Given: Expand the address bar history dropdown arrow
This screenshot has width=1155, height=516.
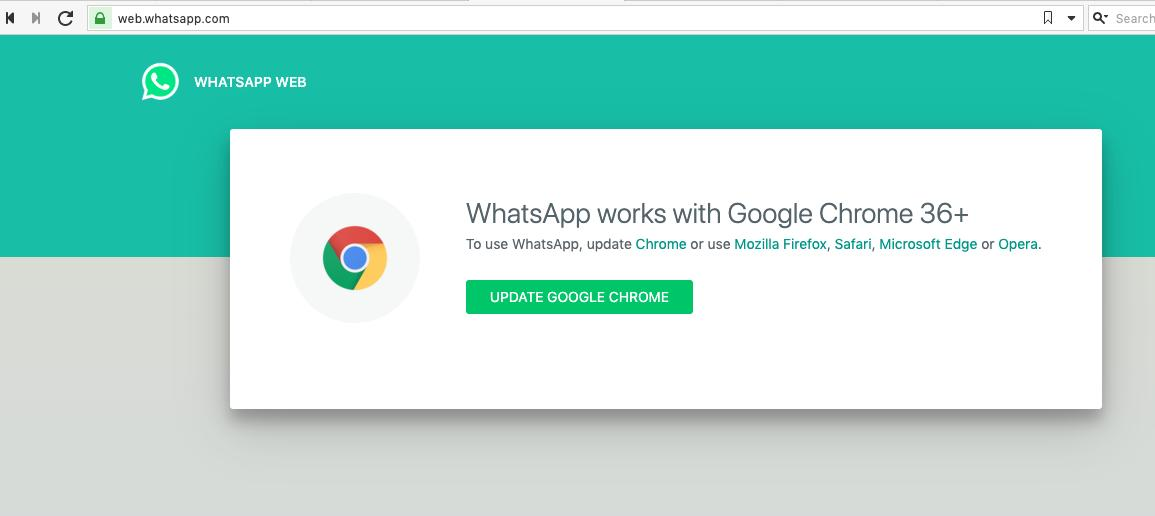Looking at the screenshot, I should pos(1071,18).
